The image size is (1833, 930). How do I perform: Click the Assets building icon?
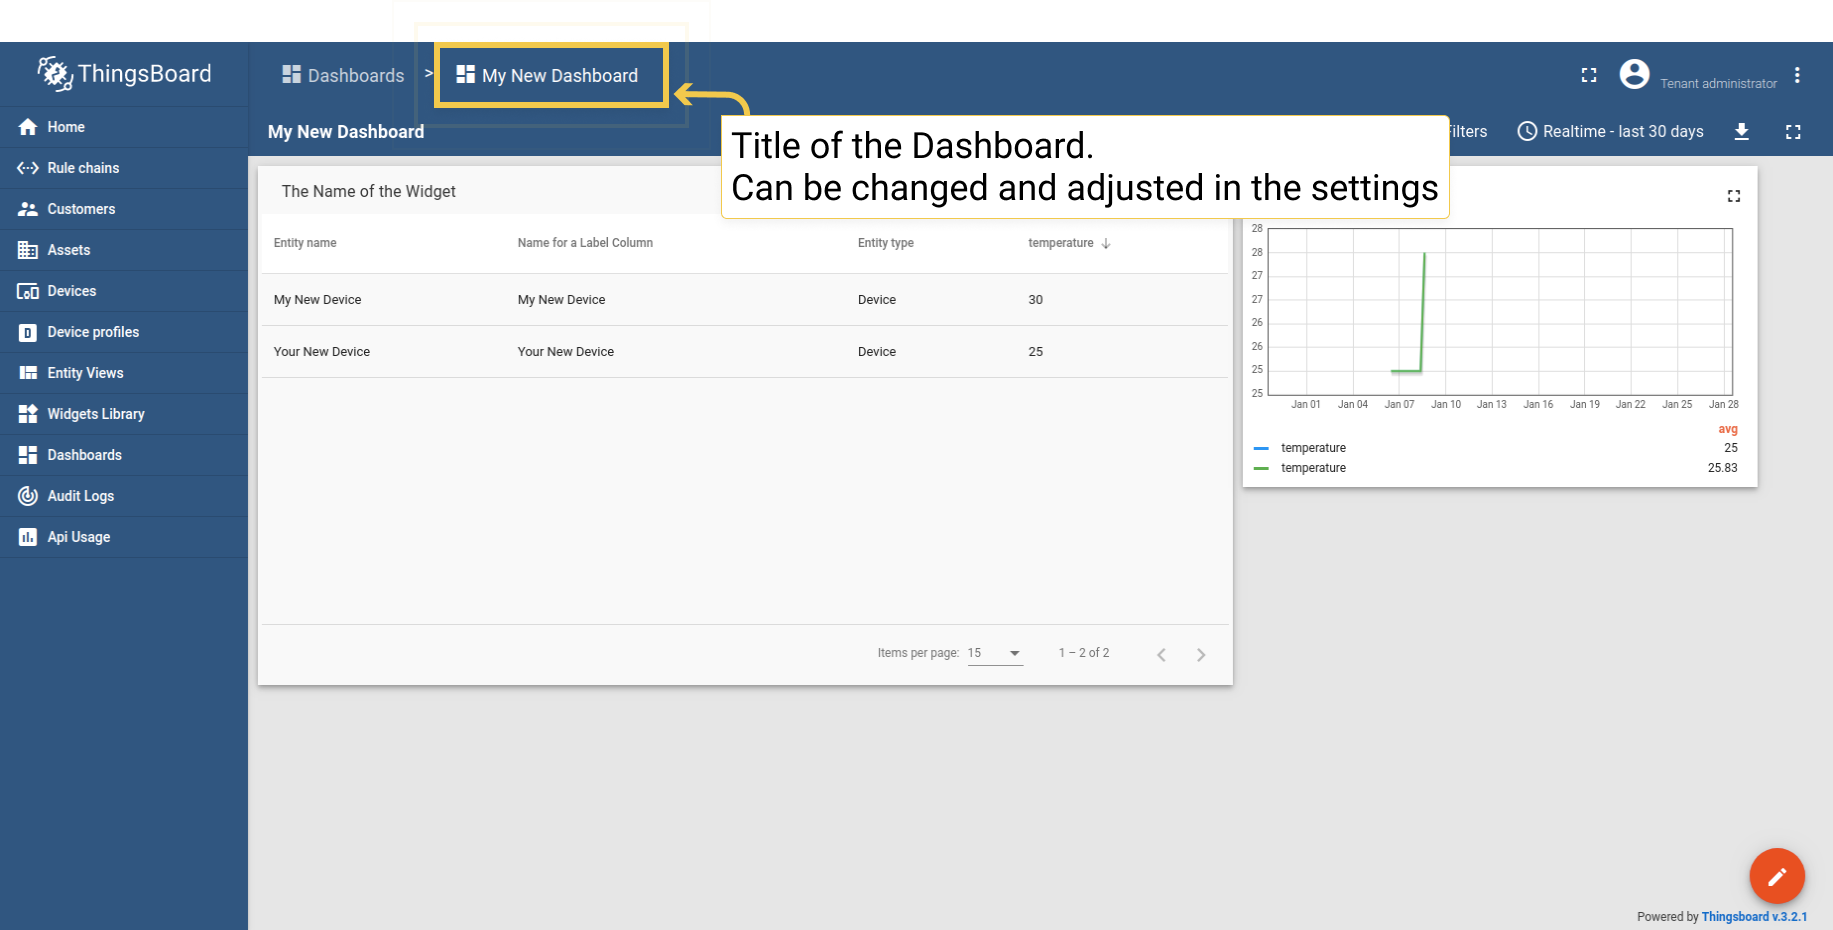(28, 250)
